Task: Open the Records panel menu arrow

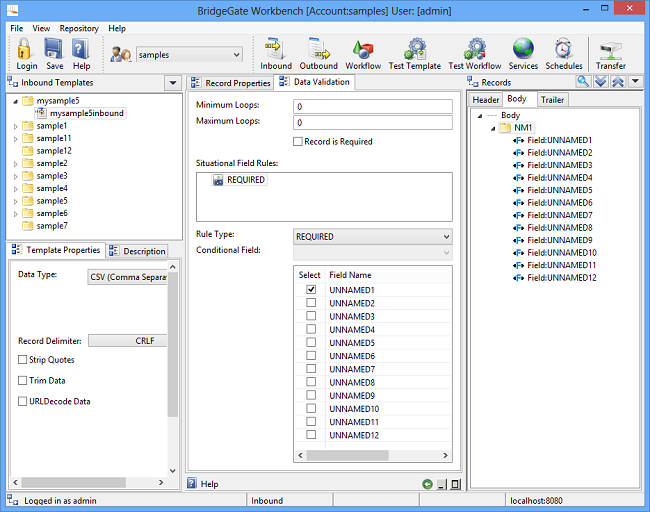Action: click(x=635, y=81)
